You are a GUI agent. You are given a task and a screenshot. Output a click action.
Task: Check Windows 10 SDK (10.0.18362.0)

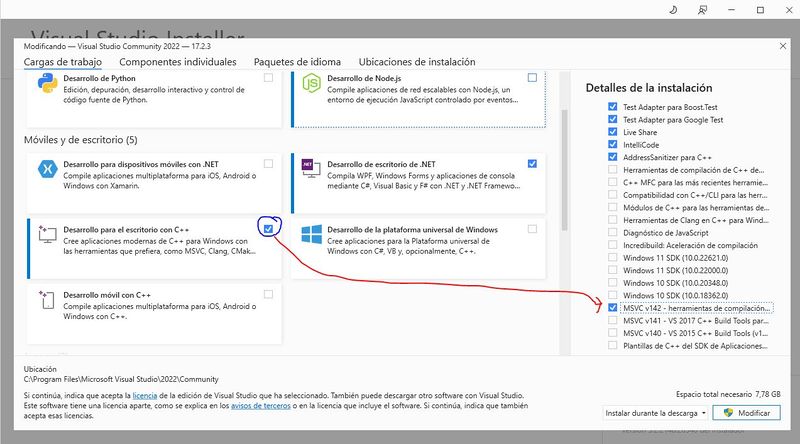click(x=613, y=295)
